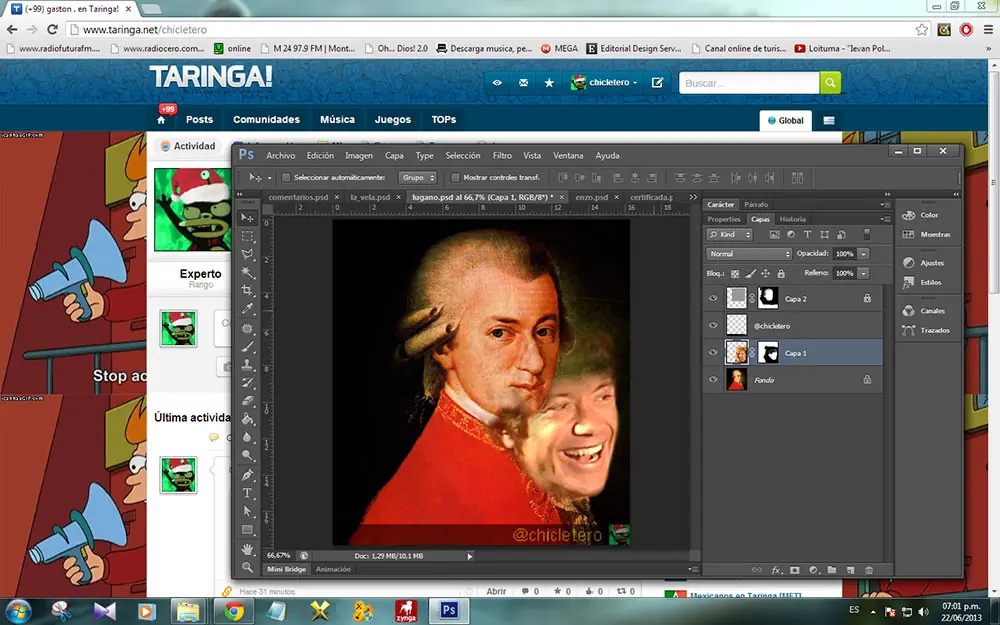The height and width of the screenshot is (625, 1000).
Task: Hide the @chicletero text layer
Action: [x=713, y=325]
